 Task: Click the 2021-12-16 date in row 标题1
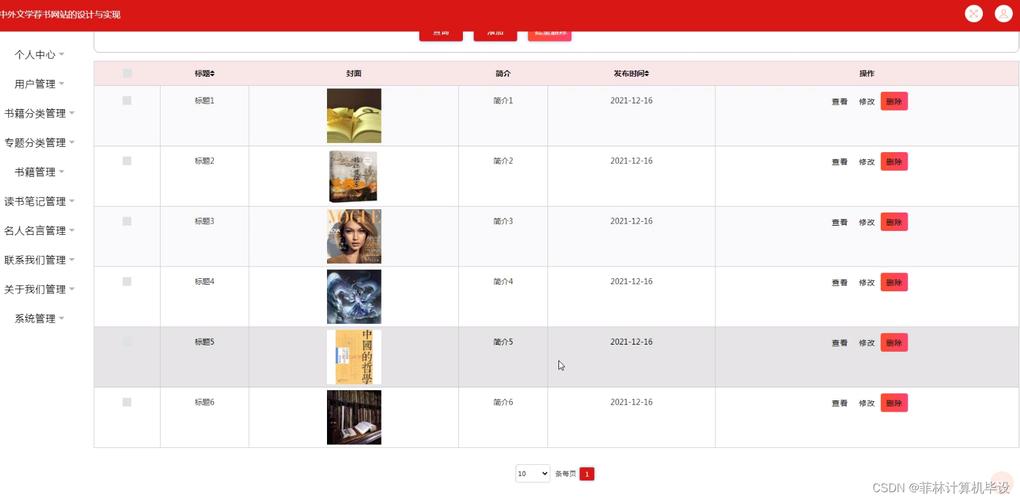point(631,101)
